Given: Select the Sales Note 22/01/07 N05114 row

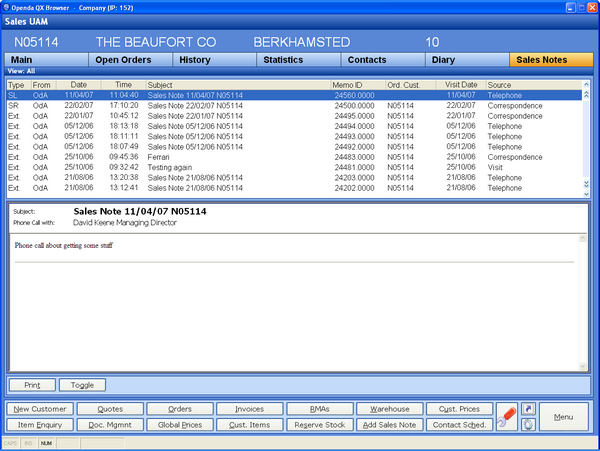Looking at the screenshot, I should (295, 116).
